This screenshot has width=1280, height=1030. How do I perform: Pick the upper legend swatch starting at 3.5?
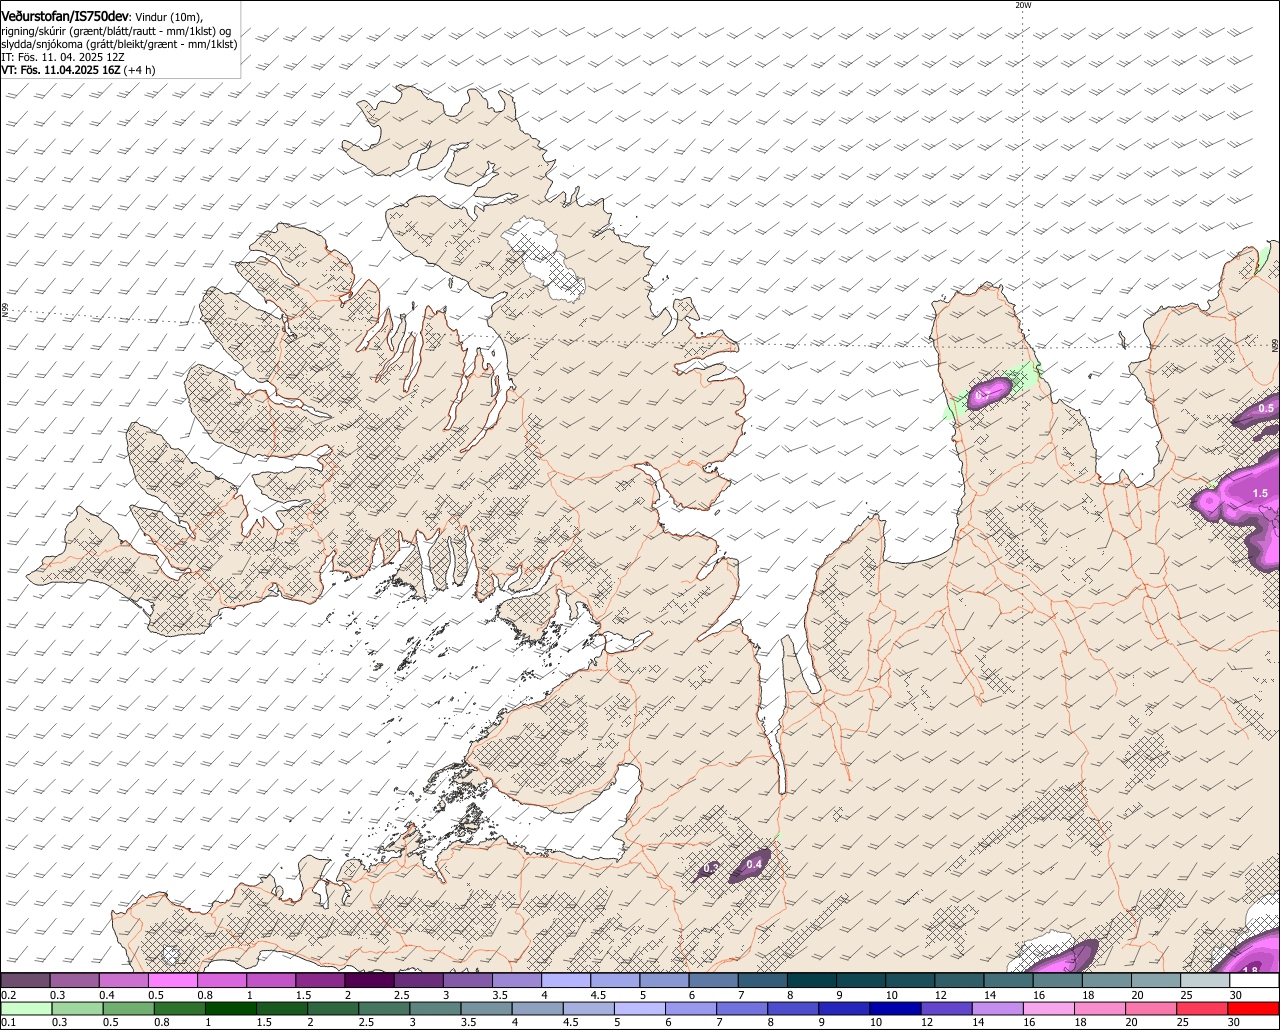point(516,981)
